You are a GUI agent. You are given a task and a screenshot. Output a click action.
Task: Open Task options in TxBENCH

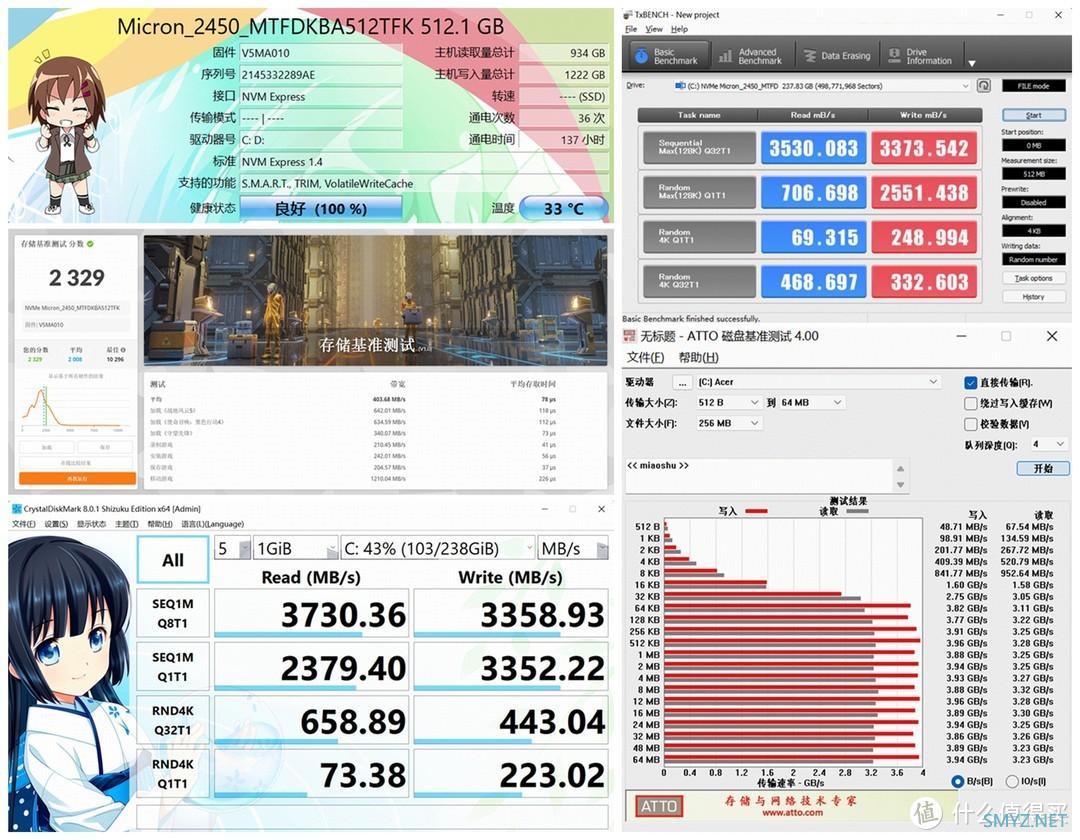coord(1033,278)
